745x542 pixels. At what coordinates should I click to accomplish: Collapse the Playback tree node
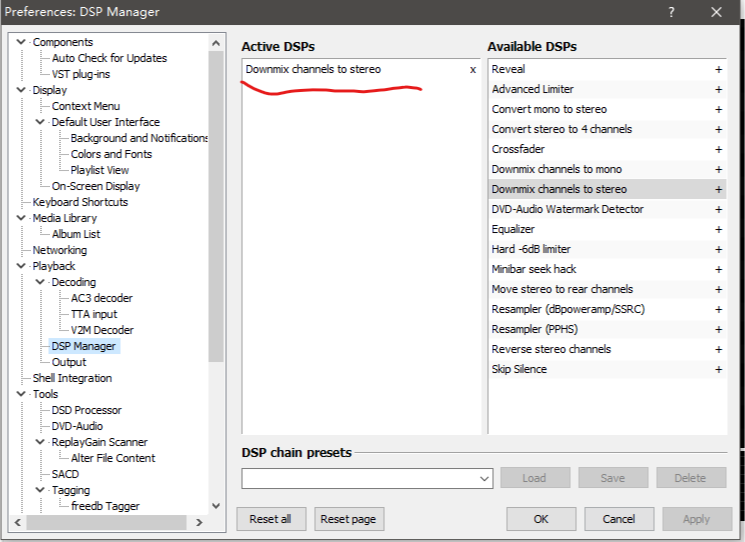click(x=23, y=266)
